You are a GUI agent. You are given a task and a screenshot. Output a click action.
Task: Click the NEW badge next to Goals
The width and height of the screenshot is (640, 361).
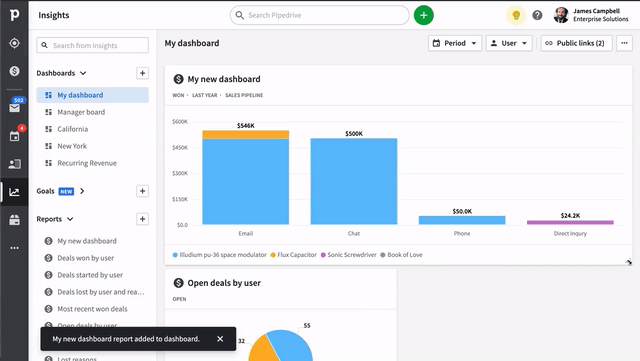(66, 191)
